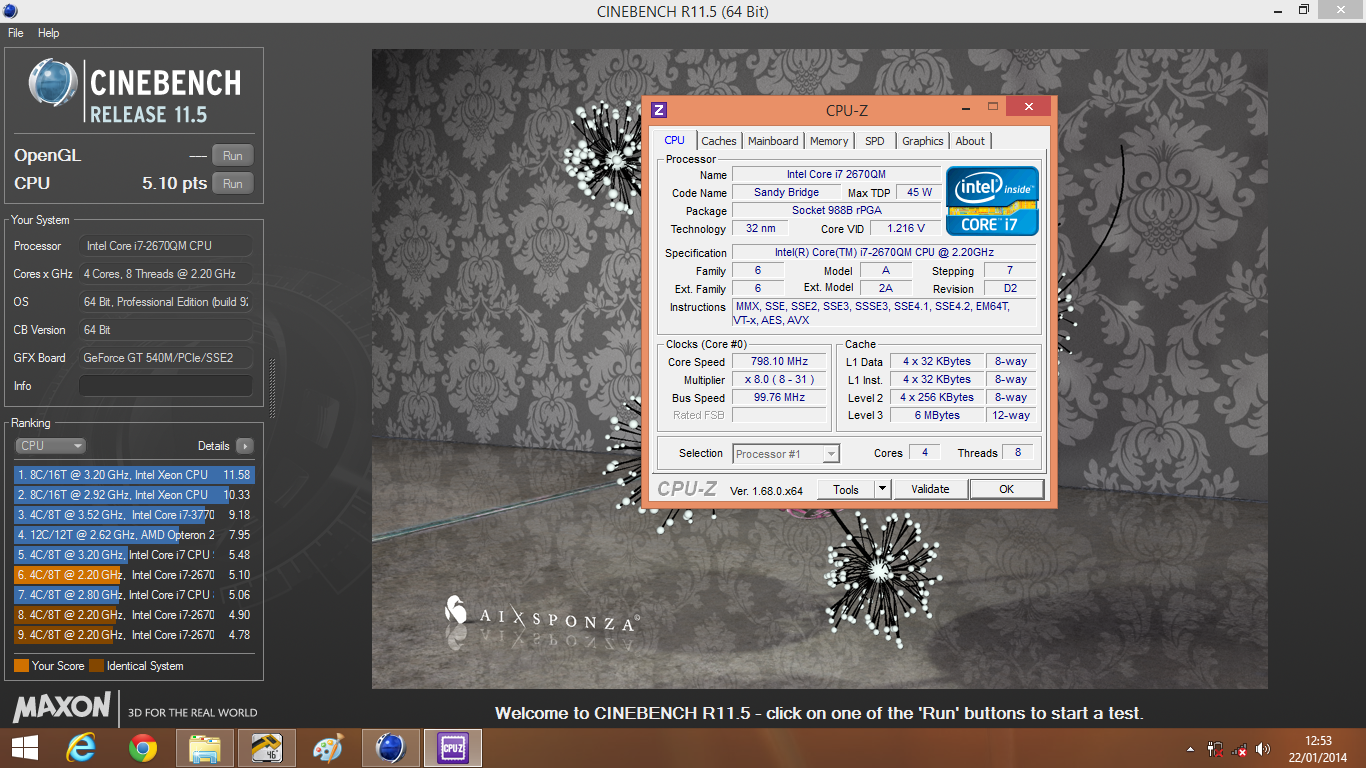Click OK in CPU-Z

pyautogui.click(x=1006, y=489)
